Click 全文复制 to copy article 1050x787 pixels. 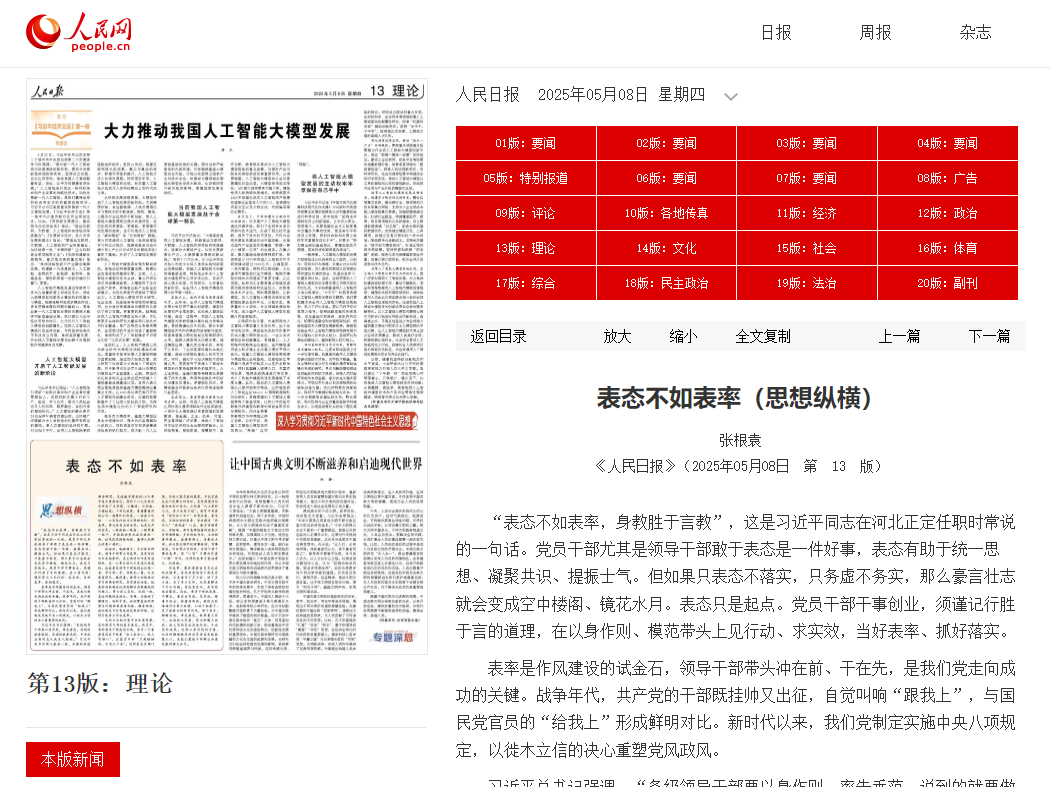coord(763,336)
